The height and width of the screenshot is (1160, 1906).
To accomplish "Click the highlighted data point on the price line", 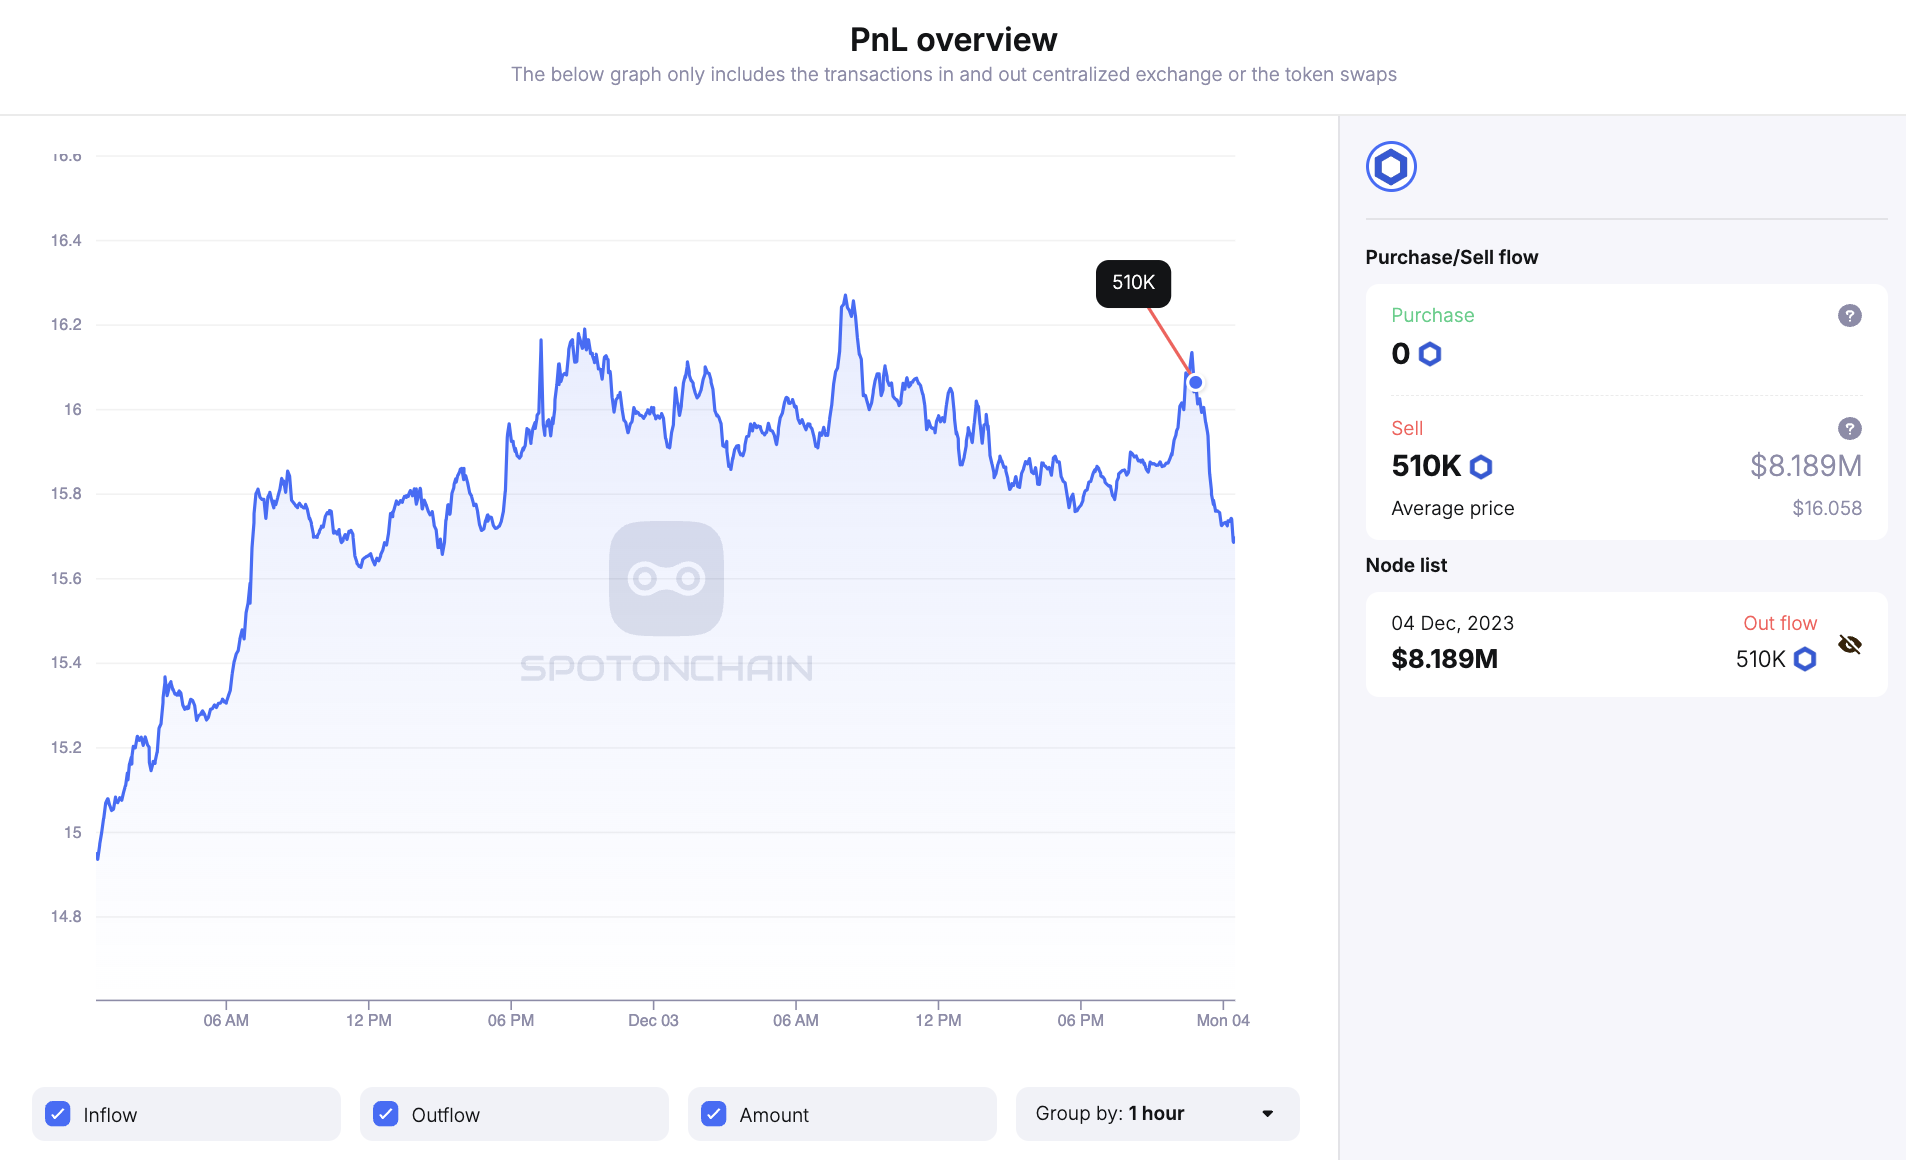I will (x=1196, y=381).
